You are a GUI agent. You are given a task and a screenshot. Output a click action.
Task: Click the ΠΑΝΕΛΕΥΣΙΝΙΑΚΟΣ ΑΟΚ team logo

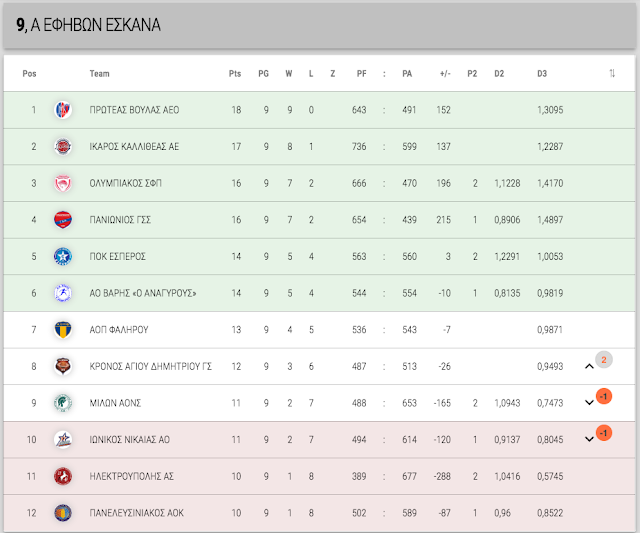(63, 513)
